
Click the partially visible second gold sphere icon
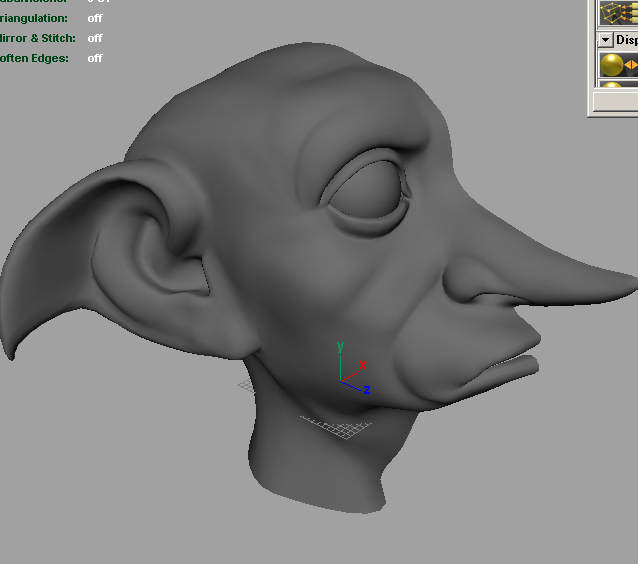point(611,86)
